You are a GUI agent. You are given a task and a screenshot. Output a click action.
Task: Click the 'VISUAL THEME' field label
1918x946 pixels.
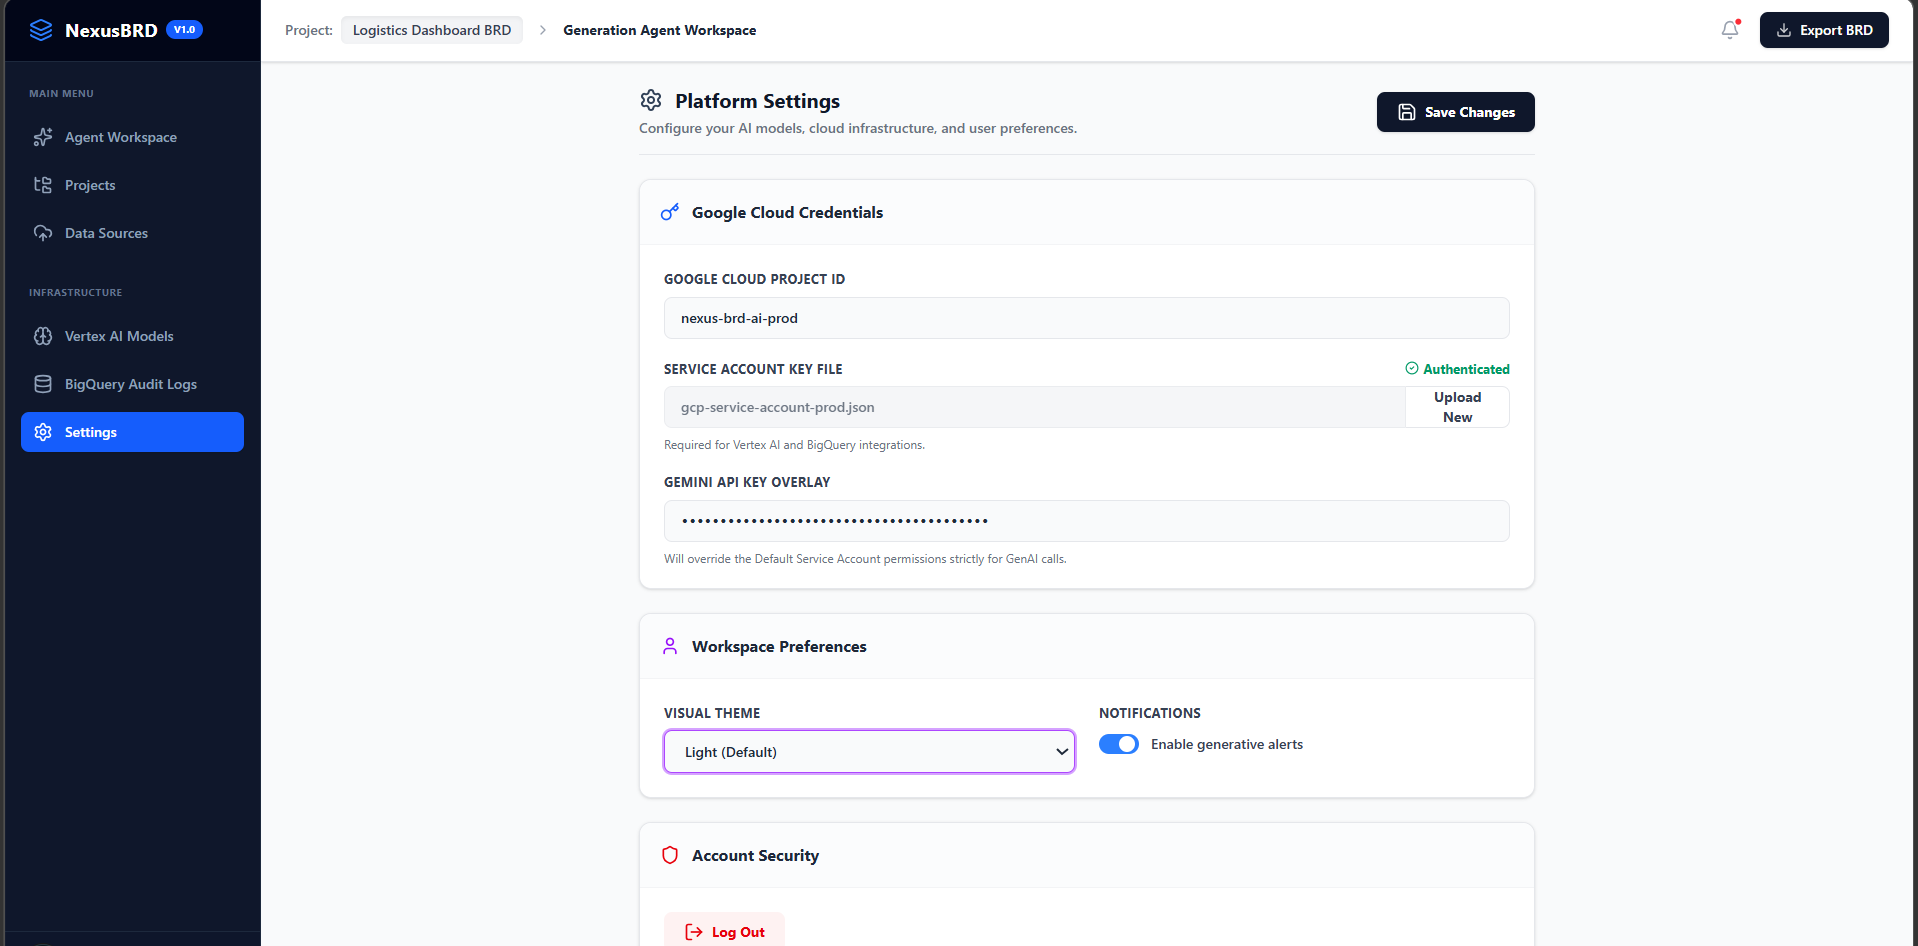(712, 713)
